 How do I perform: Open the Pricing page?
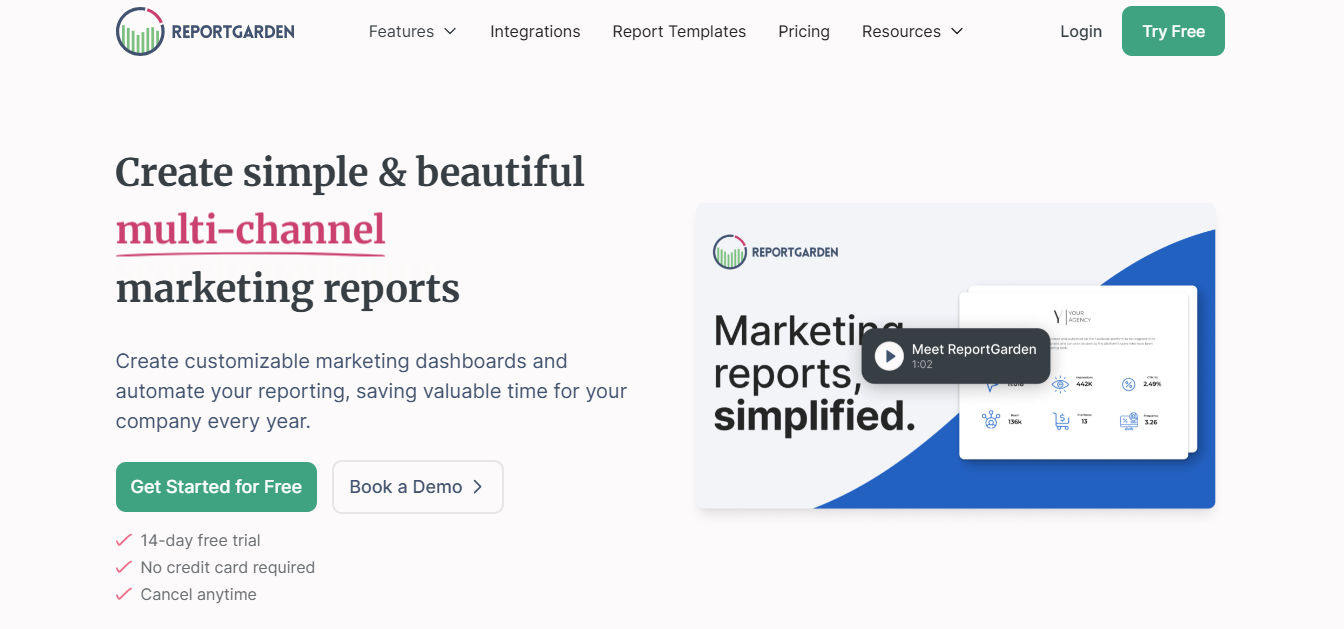[804, 32]
